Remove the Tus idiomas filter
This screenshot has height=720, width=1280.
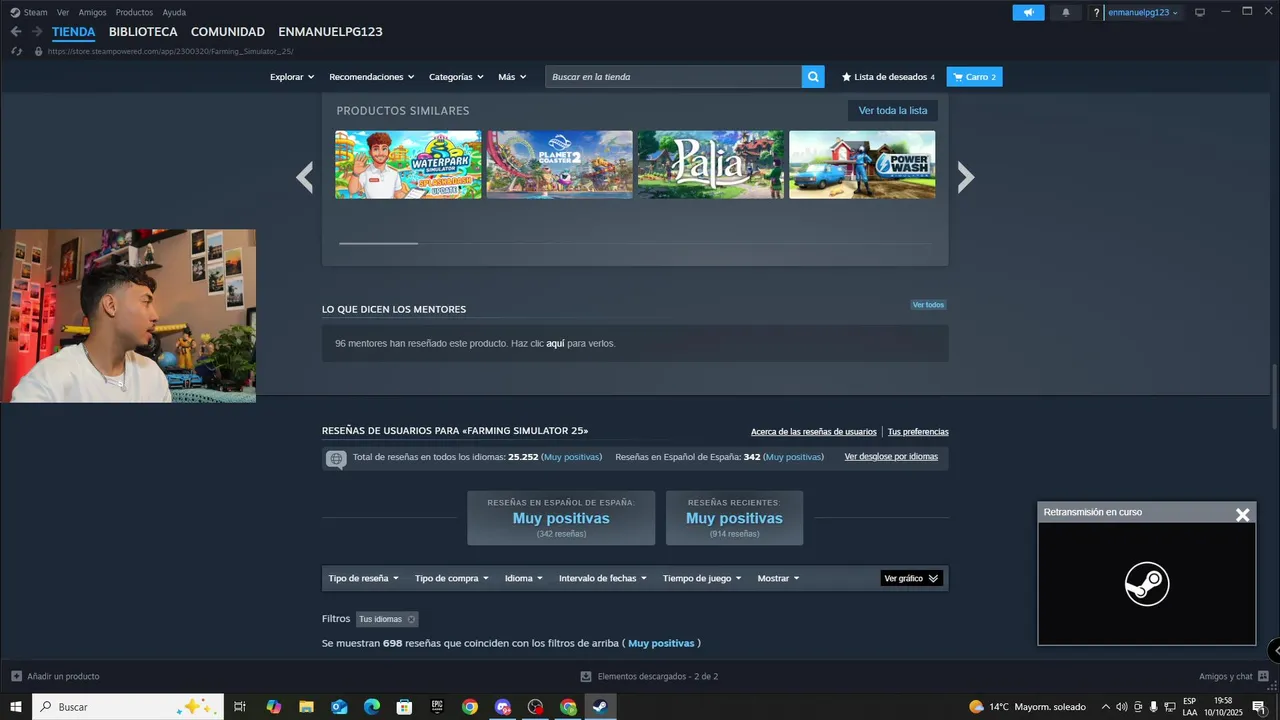click(411, 619)
